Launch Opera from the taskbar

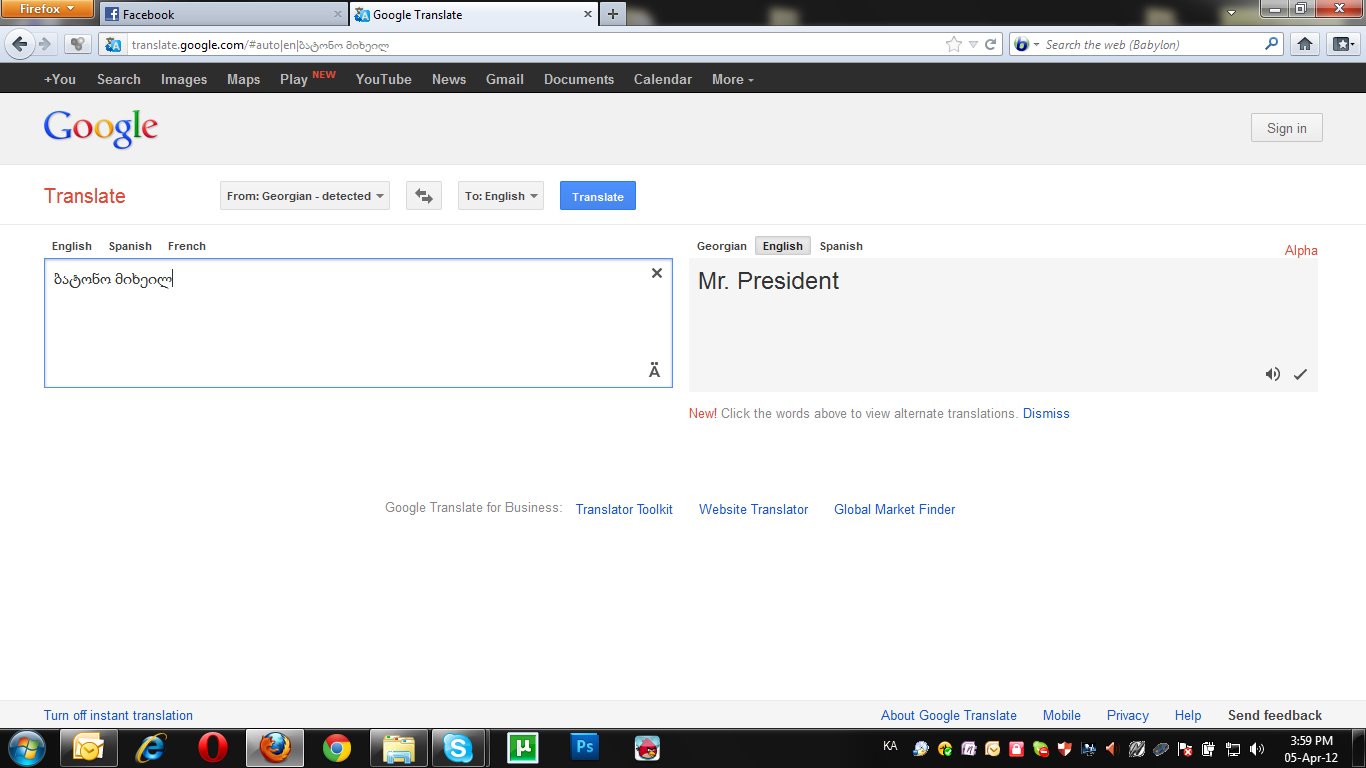coord(212,748)
